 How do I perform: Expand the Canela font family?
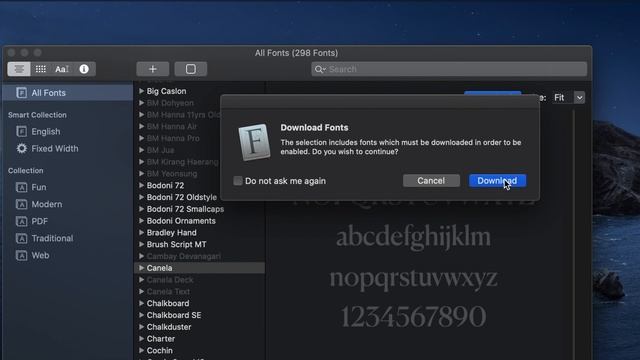tap(141, 268)
